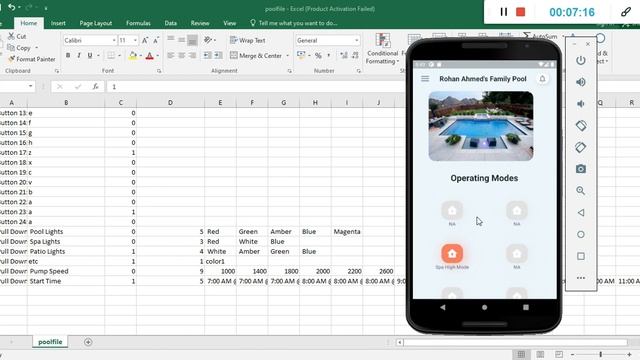Viewport: 640px width, 360px height.
Task: Click the Copy icon in Clipboard group
Action: pyautogui.click(x=11, y=48)
